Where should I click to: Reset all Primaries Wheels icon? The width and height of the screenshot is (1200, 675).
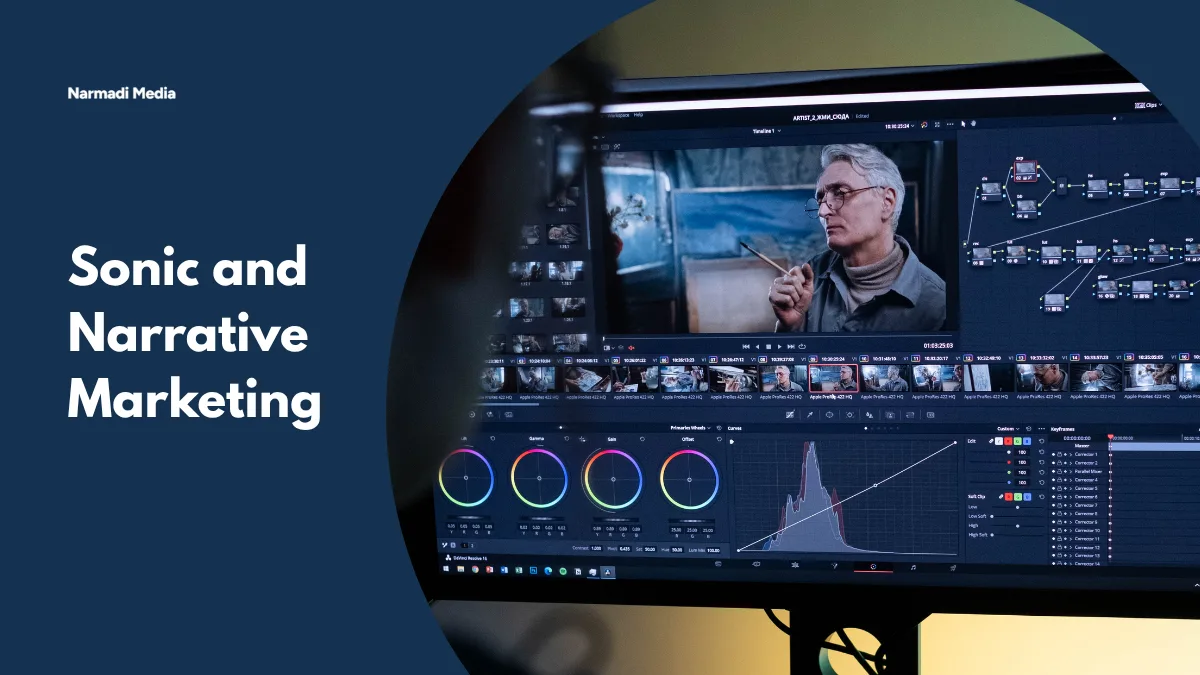pyautogui.click(x=719, y=428)
